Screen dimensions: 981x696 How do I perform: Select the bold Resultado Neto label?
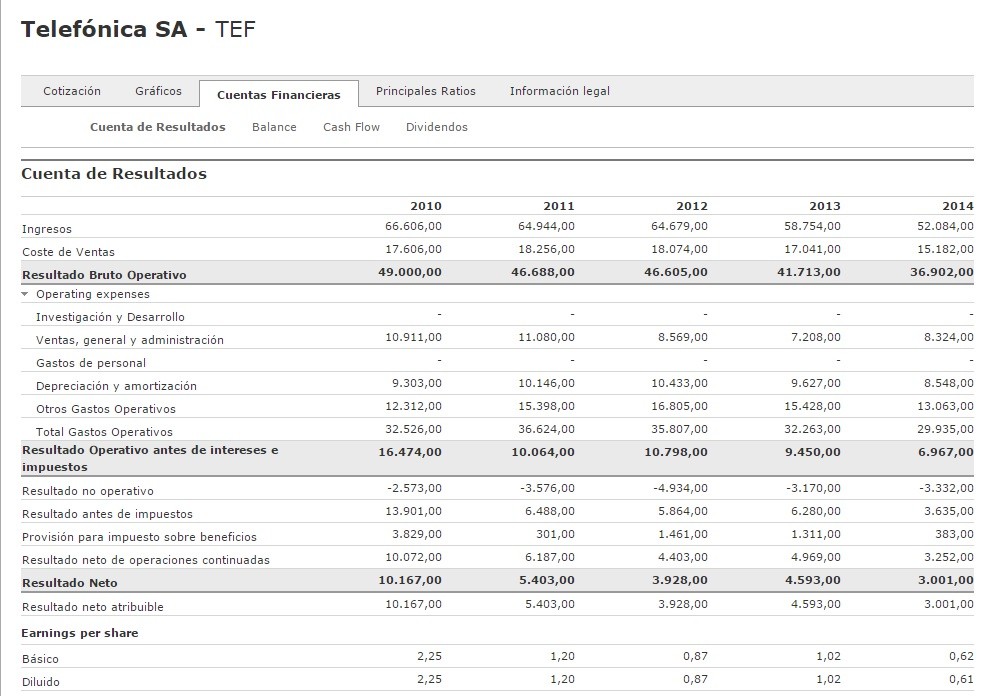(69, 583)
